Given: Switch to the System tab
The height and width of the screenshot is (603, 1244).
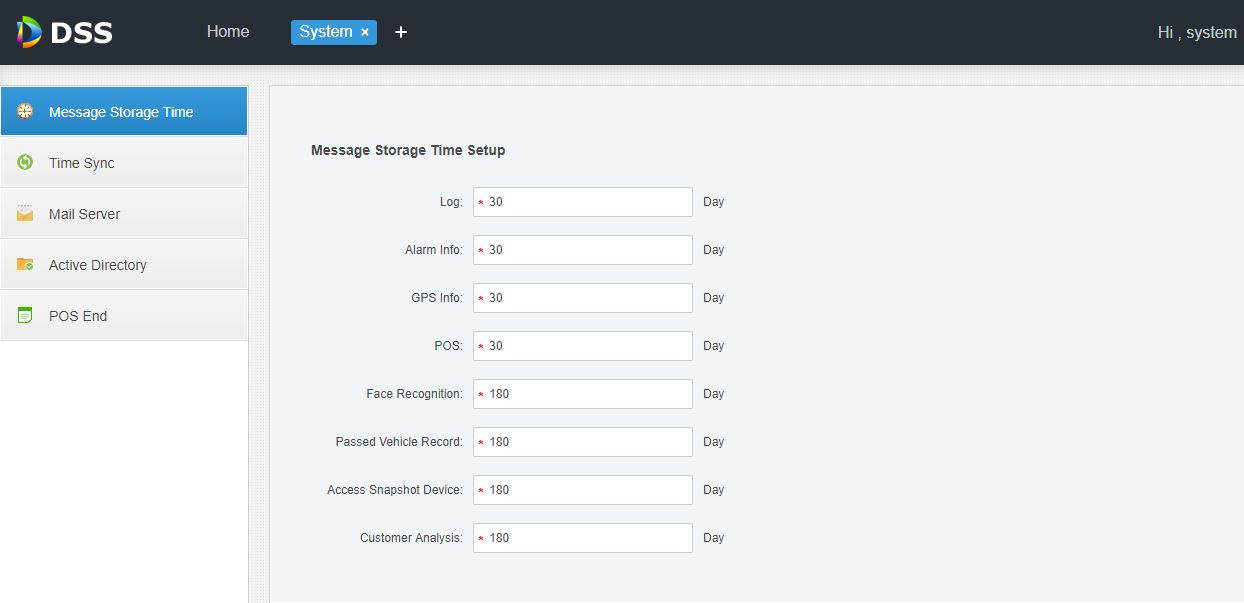Looking at the screenshot, I should click(x=325, y=32).
